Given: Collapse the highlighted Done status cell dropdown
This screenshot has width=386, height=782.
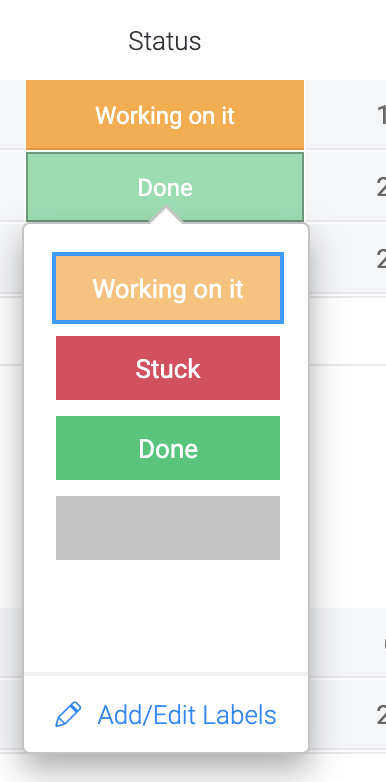Looking at the screenshot, I should tap(165, 187).
